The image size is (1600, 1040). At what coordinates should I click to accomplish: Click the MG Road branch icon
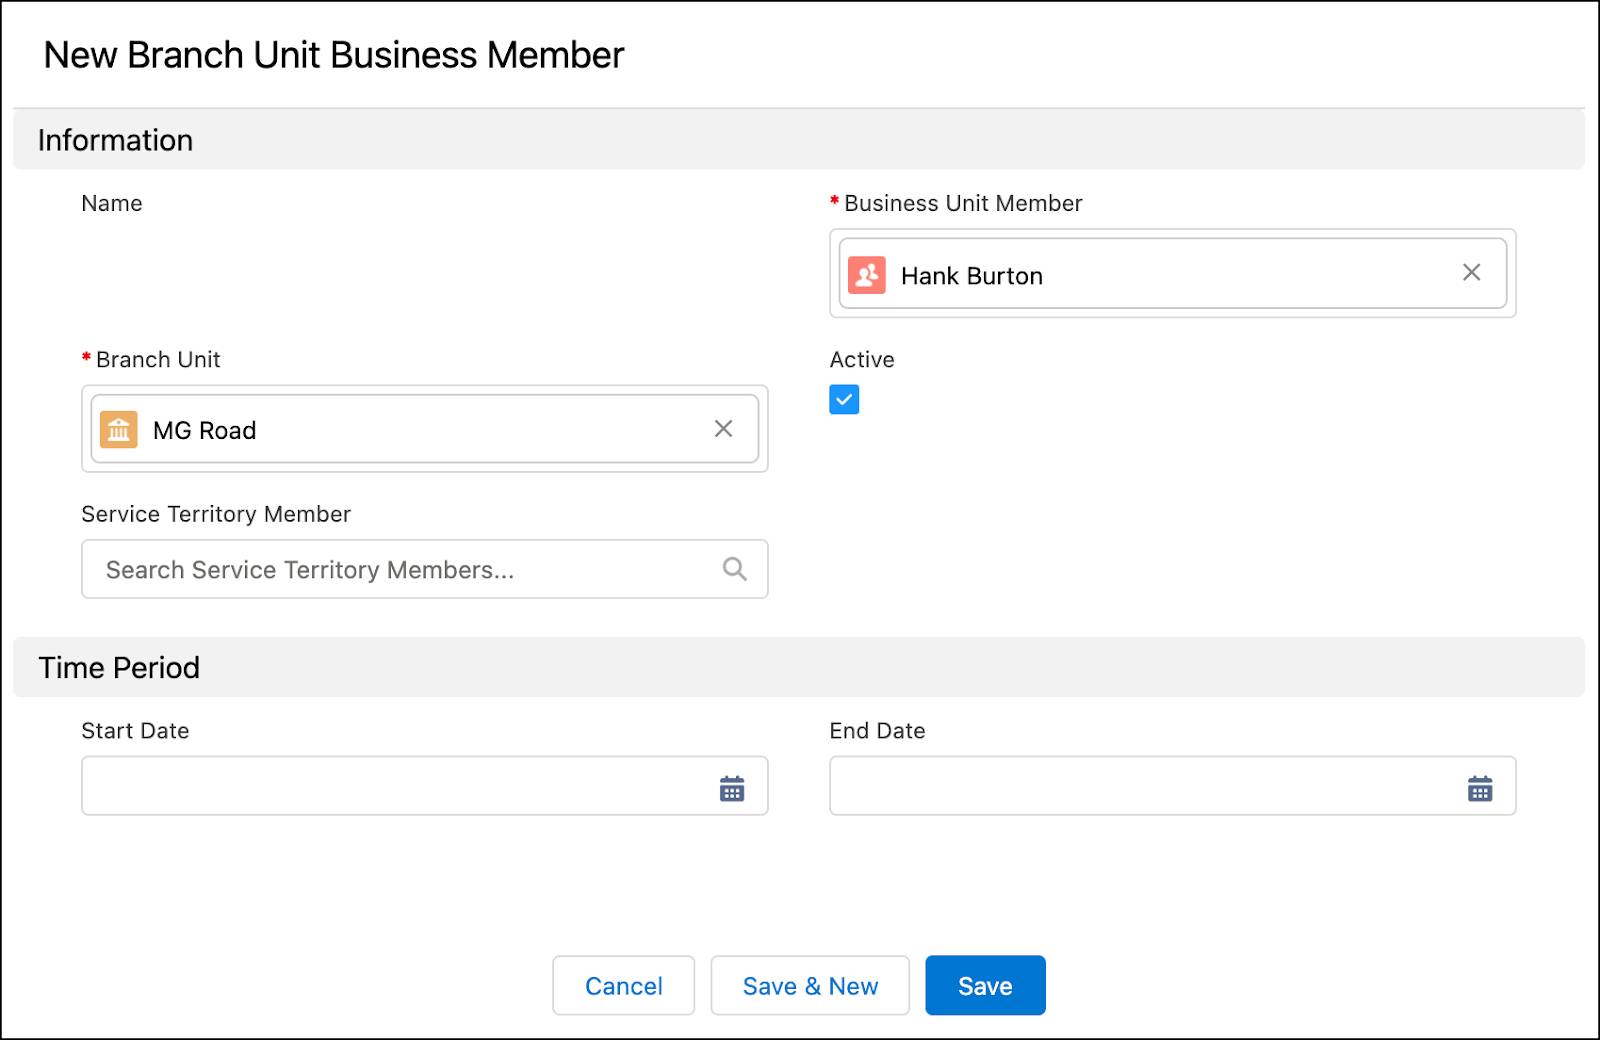(x=119, y=430)
